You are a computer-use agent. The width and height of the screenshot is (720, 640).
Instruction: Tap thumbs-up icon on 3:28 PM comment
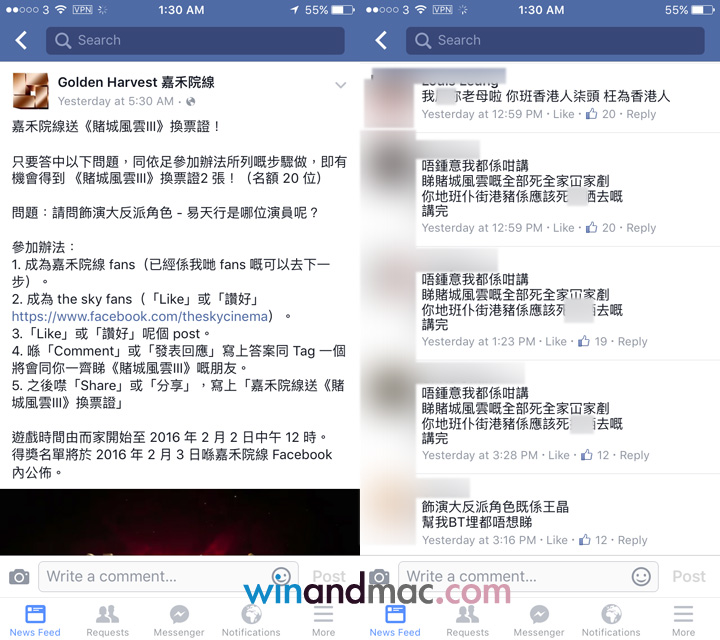point(586,455)
